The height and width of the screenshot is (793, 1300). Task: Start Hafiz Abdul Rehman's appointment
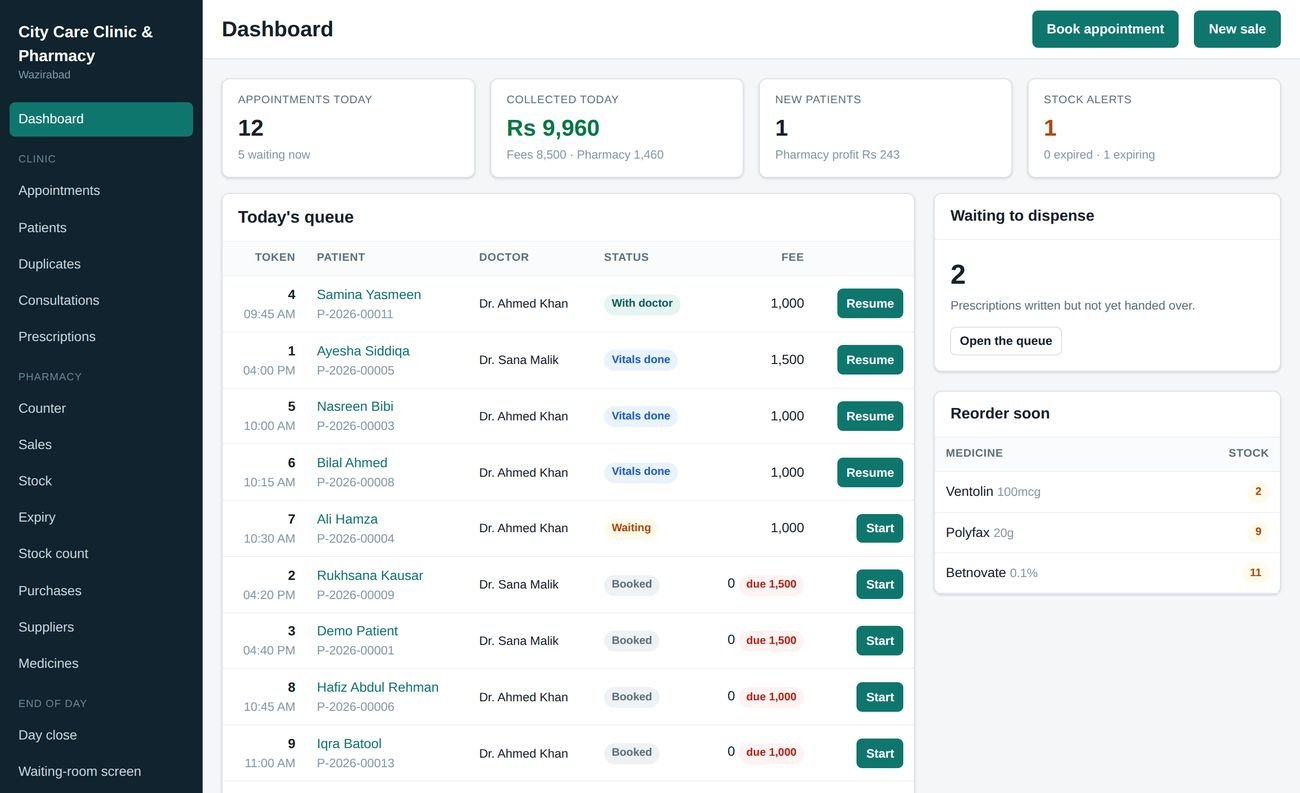pos(880,697)
